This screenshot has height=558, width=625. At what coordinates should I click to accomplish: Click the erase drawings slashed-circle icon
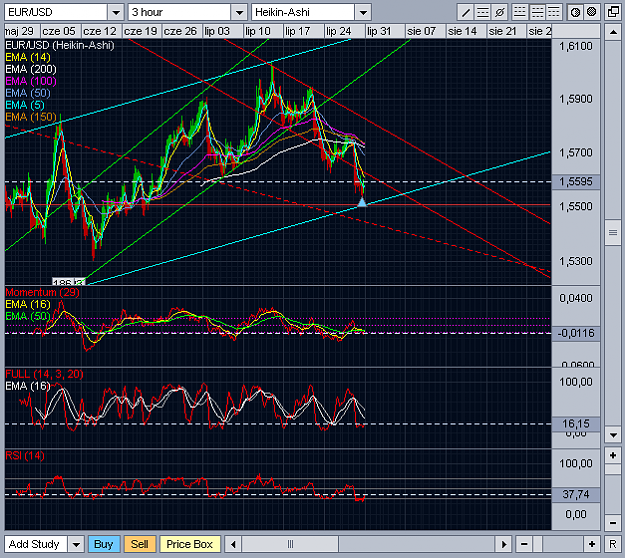499,12
